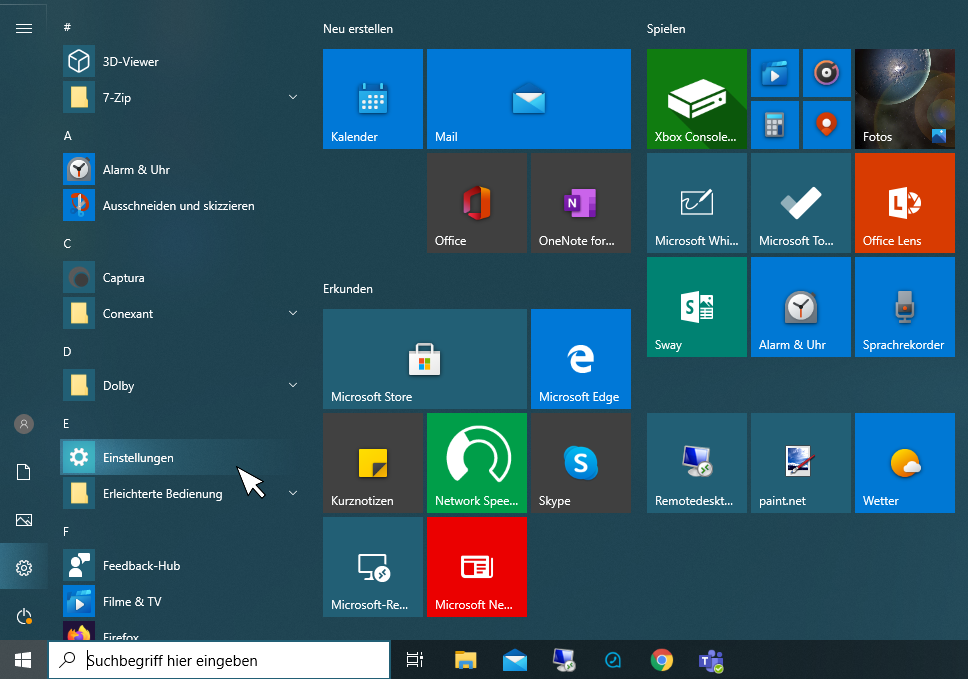Expand the Conexant folder chevron
The width and height of the screenshot is (968, 679).
(x=293, y=313)
